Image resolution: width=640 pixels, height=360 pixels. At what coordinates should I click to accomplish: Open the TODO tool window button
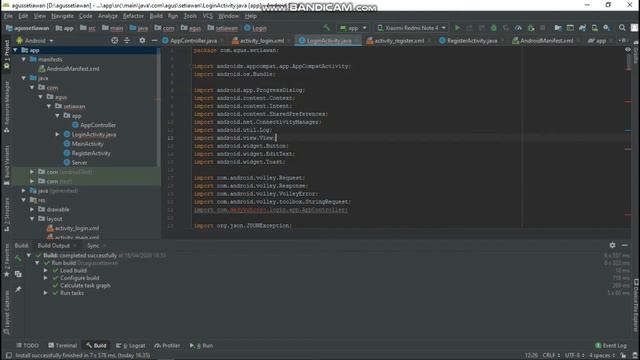coord(27,345)
